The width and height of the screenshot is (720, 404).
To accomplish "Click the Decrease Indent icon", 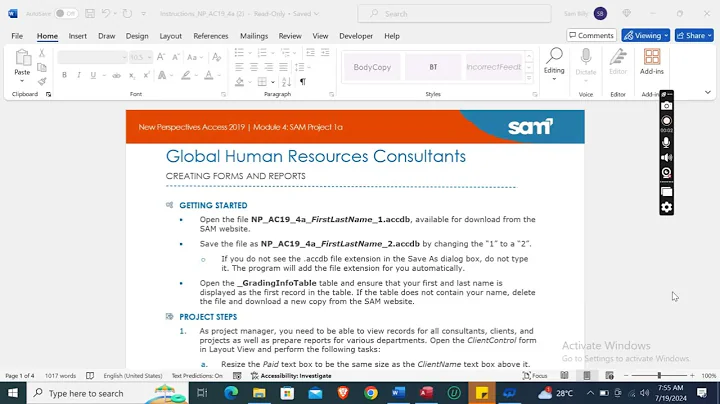I will point(310,53).
